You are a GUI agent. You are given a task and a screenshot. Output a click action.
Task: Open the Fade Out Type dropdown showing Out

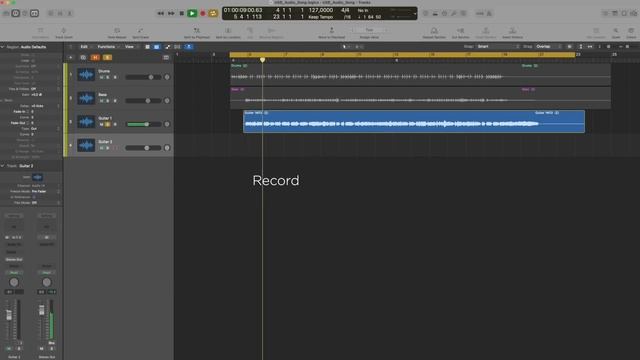tap(45, 129)
